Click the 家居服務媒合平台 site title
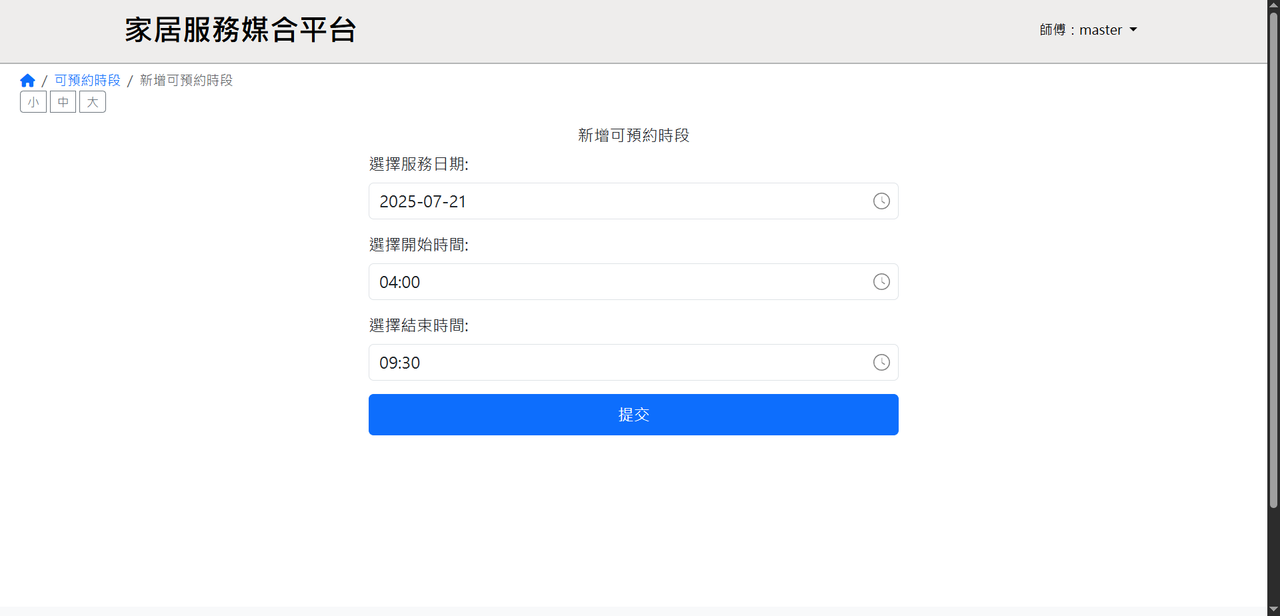Screen dimensions: 1280x616 pos(240,30)
